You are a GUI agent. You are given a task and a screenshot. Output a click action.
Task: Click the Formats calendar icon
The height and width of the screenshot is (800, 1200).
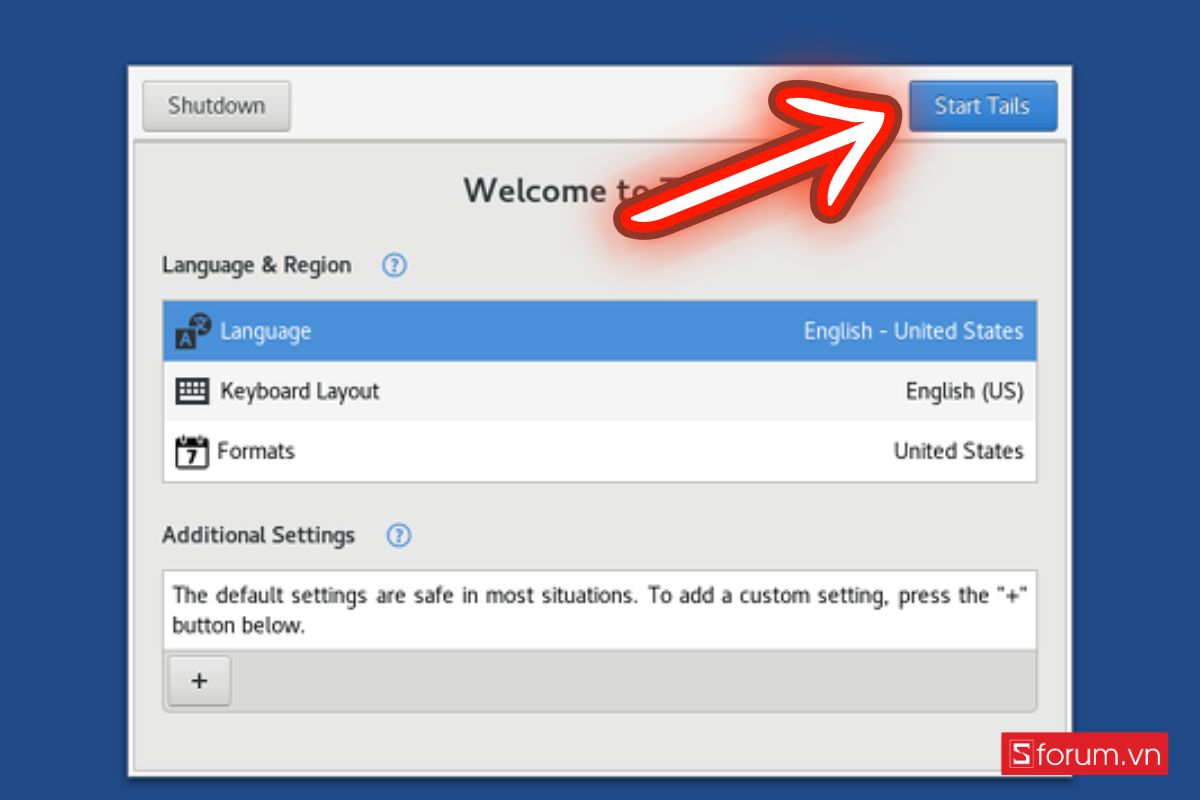pyautogui.click(x=192, y=452)
